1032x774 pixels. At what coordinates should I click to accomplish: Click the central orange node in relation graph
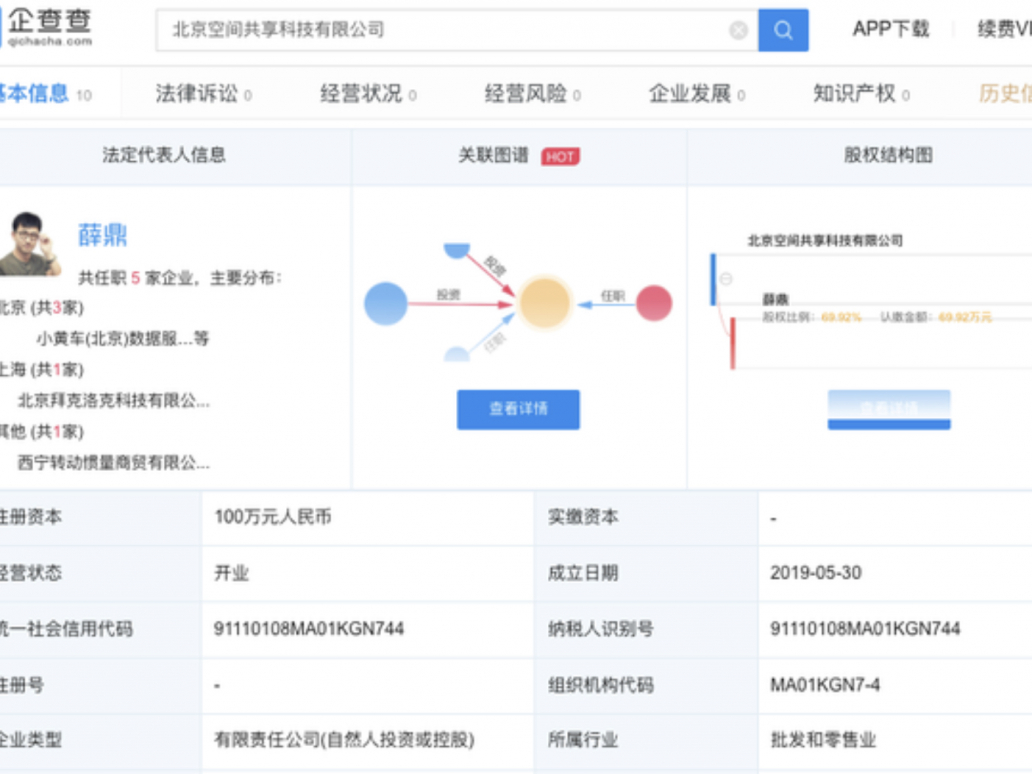pyautogui.click(x=545, y=303)
